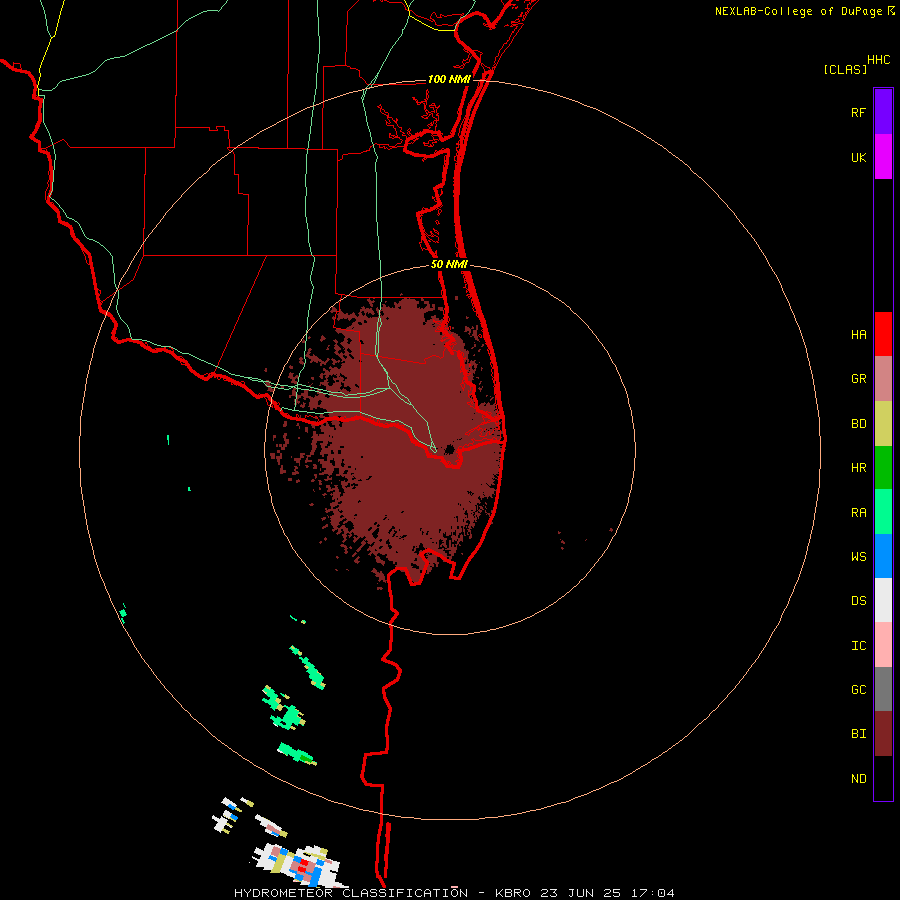Click the GC legend label

pyautogui.click(x=858, y=689)
